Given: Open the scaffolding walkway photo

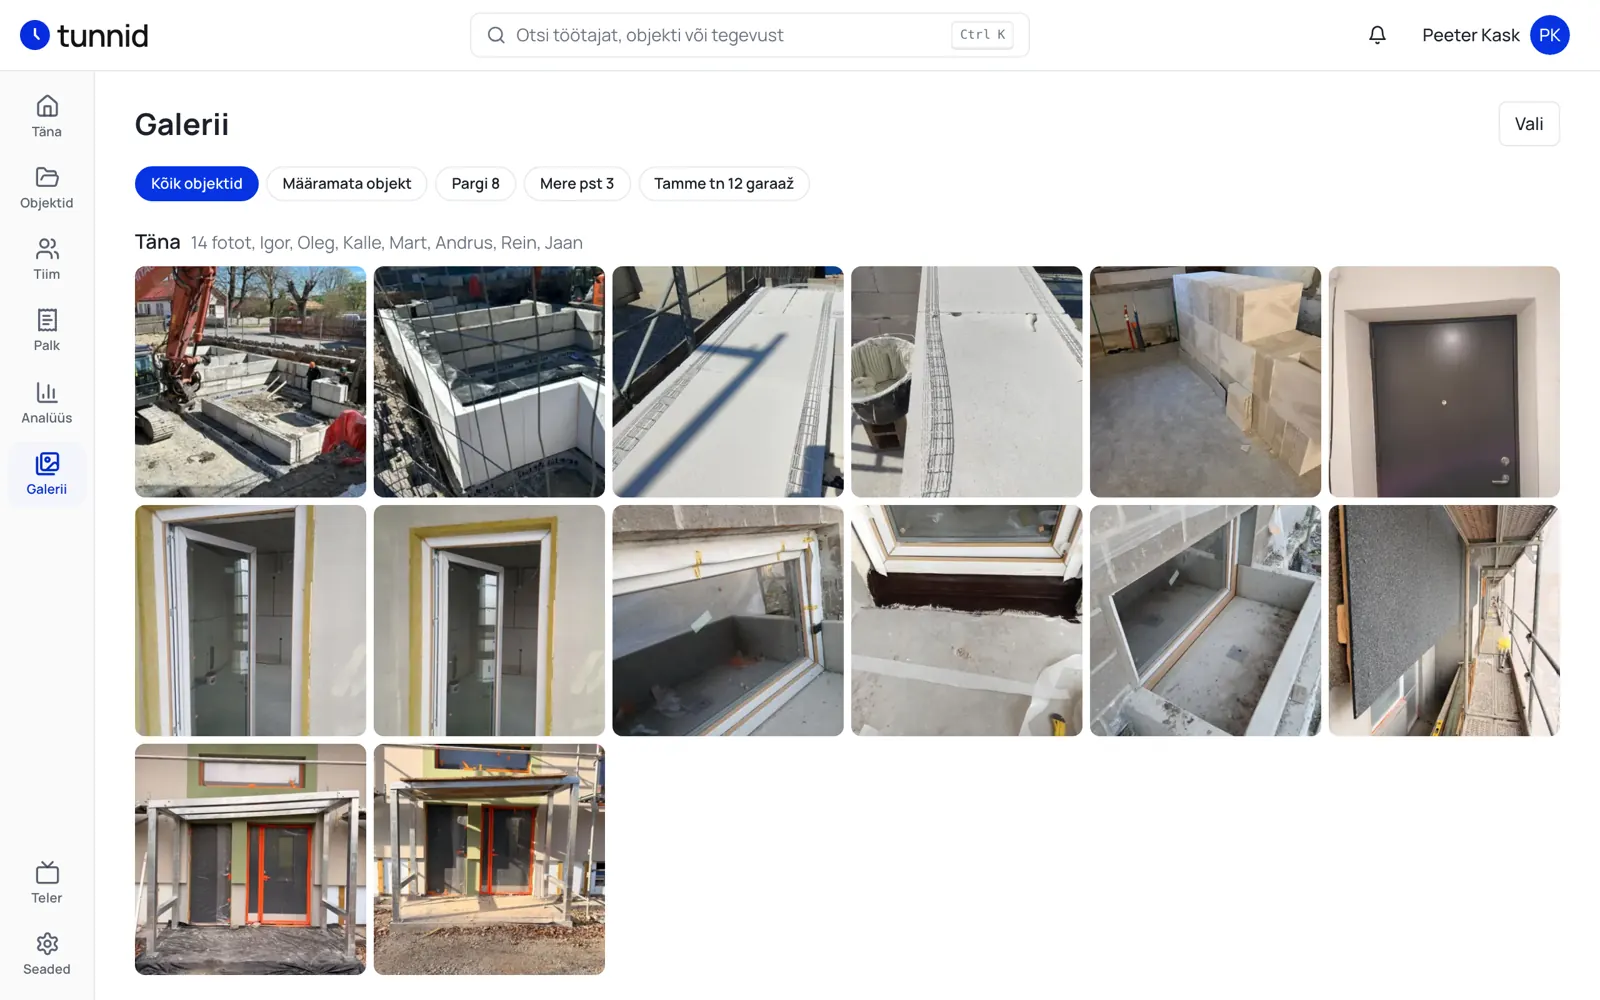Looking at the screenshot, I should [x=1444, y=621].
